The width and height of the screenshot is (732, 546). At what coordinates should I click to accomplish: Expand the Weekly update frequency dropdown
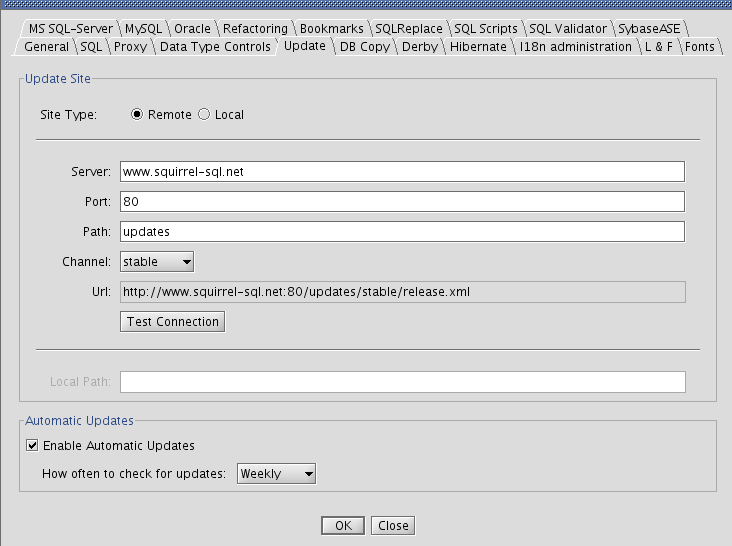277,474
